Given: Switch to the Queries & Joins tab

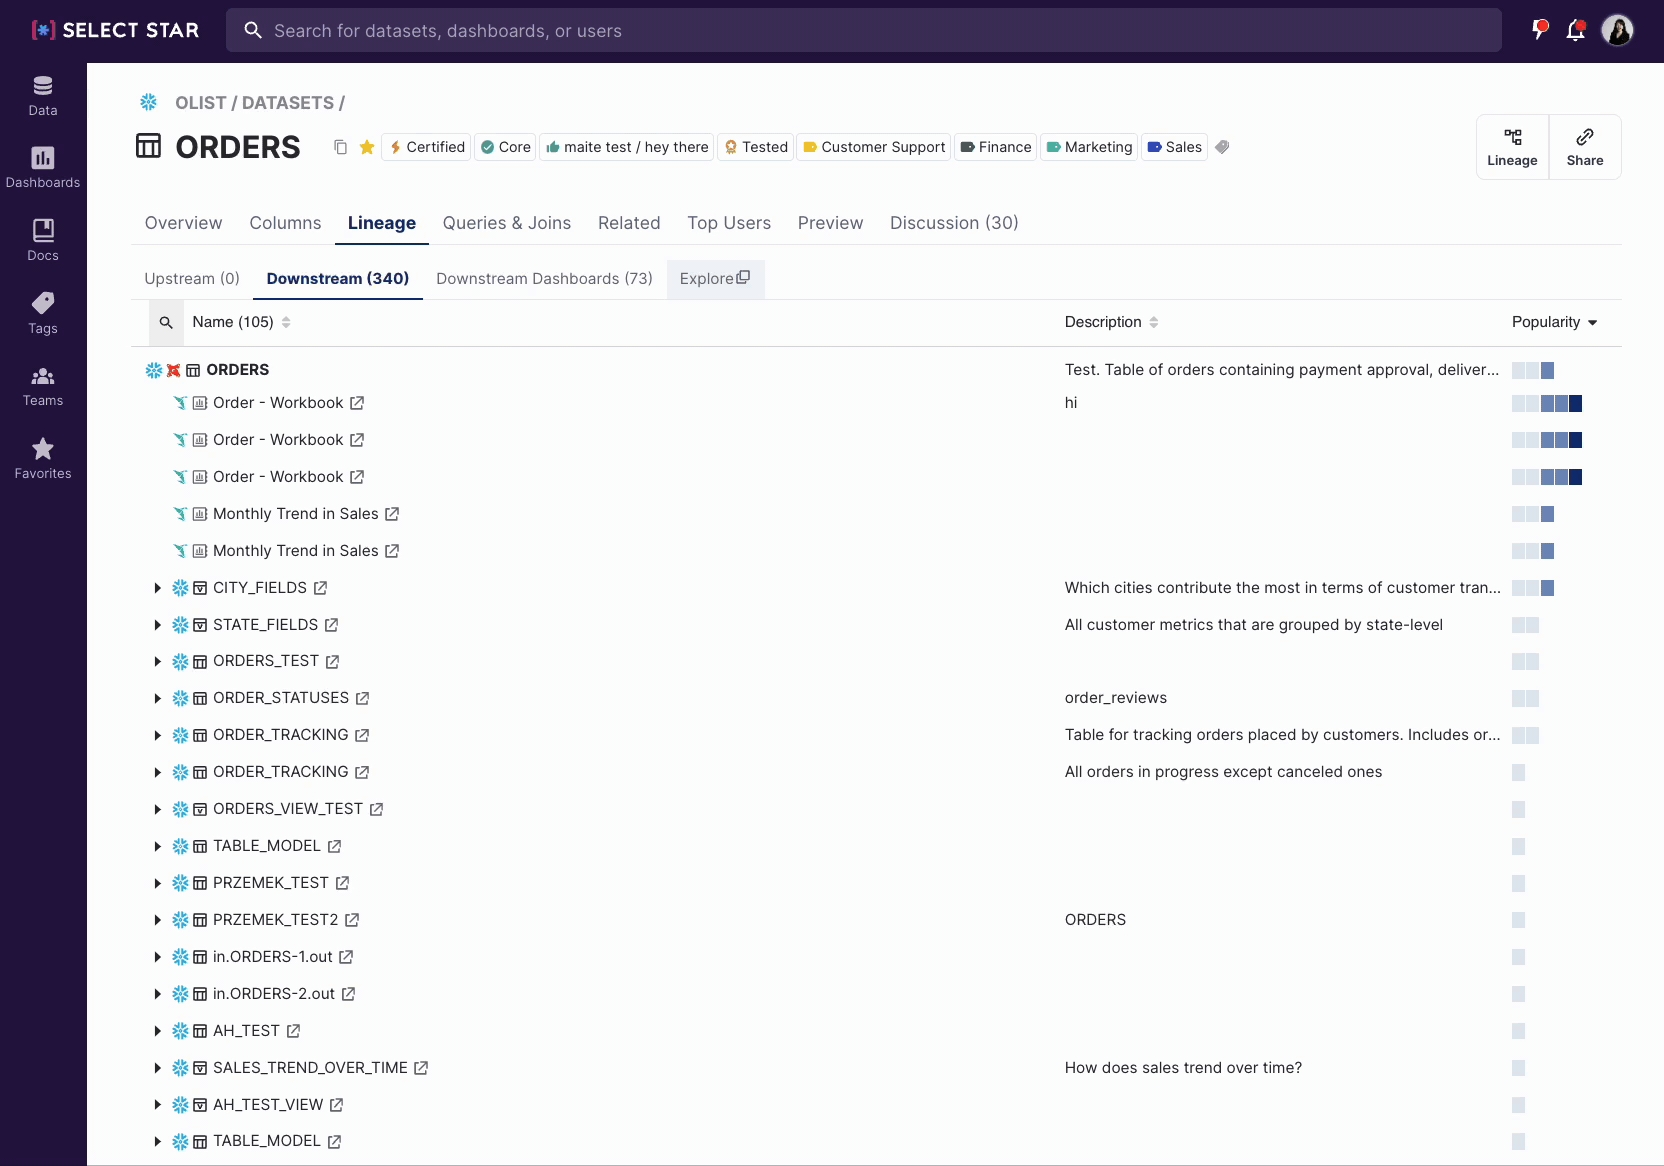Looking at the screenshot, I should coord(506,223).
